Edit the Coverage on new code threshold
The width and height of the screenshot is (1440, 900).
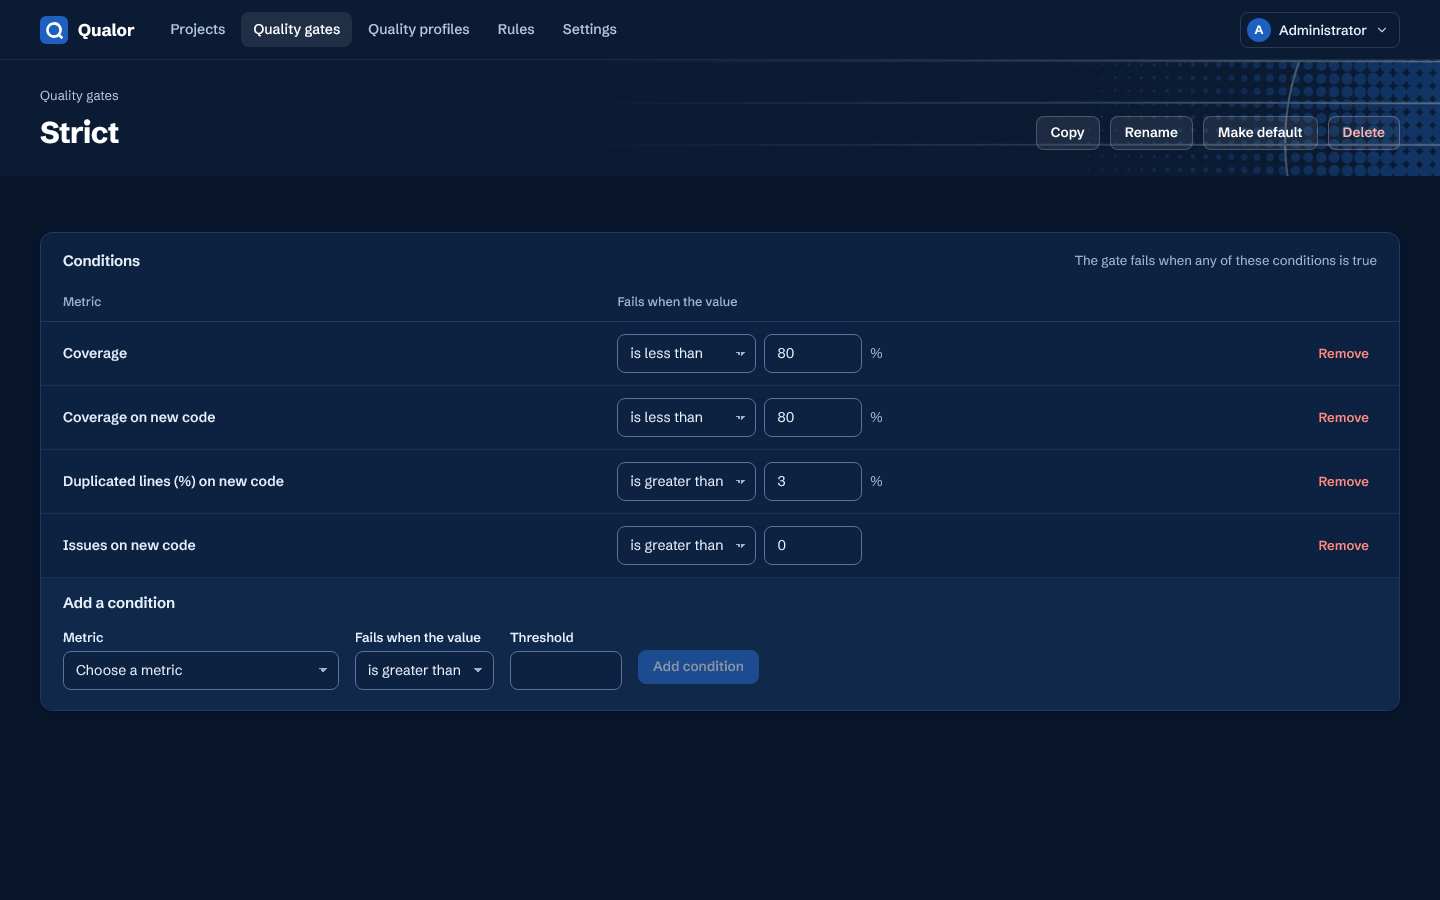click(x=813, y=417)
